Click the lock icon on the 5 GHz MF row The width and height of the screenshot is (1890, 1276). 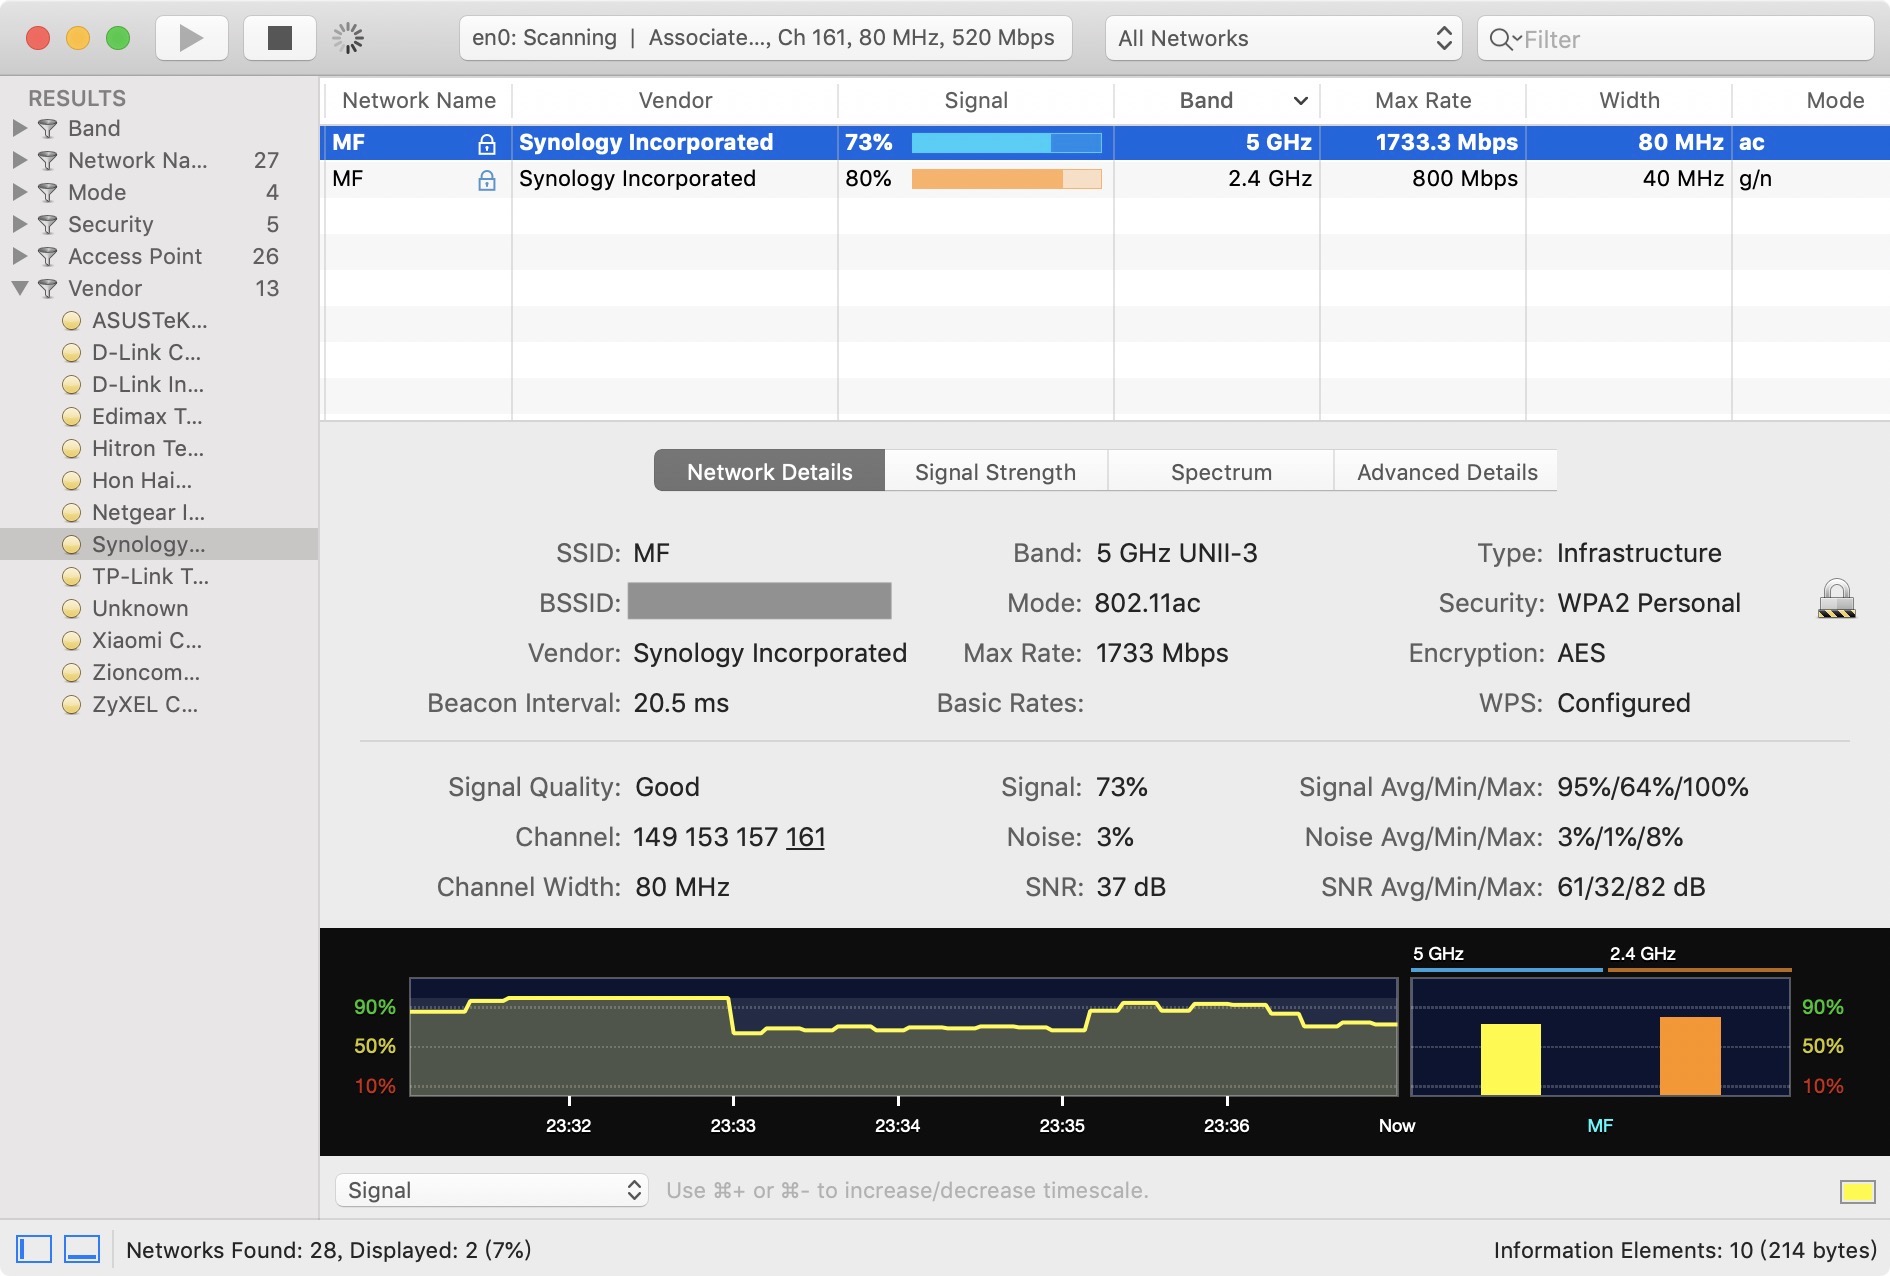click(x=487, y=144)
